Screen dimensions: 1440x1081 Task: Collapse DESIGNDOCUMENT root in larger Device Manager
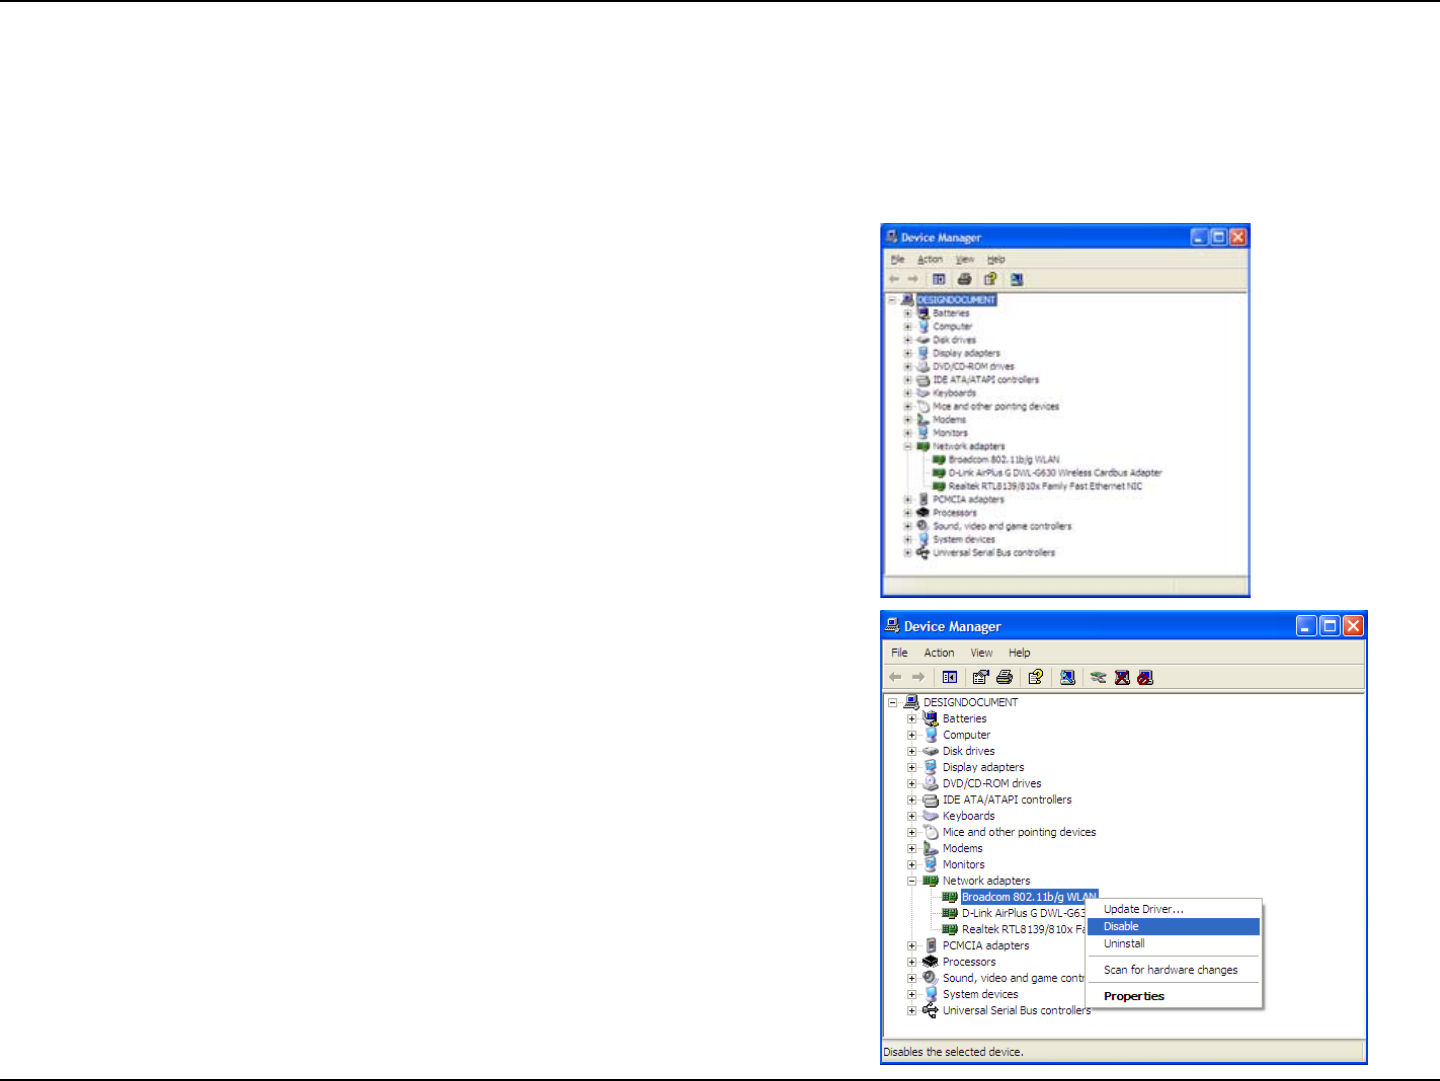893,702
